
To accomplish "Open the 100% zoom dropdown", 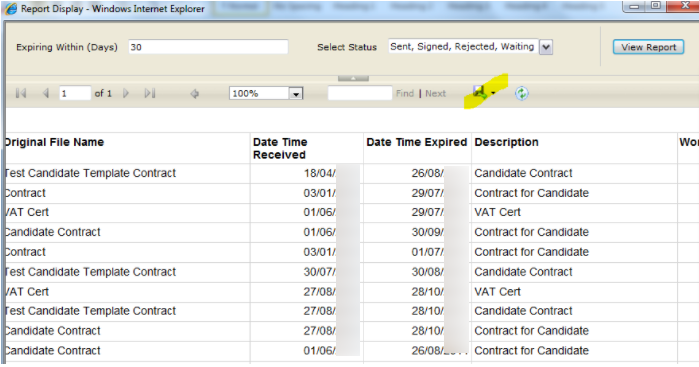I will (296, 93).
